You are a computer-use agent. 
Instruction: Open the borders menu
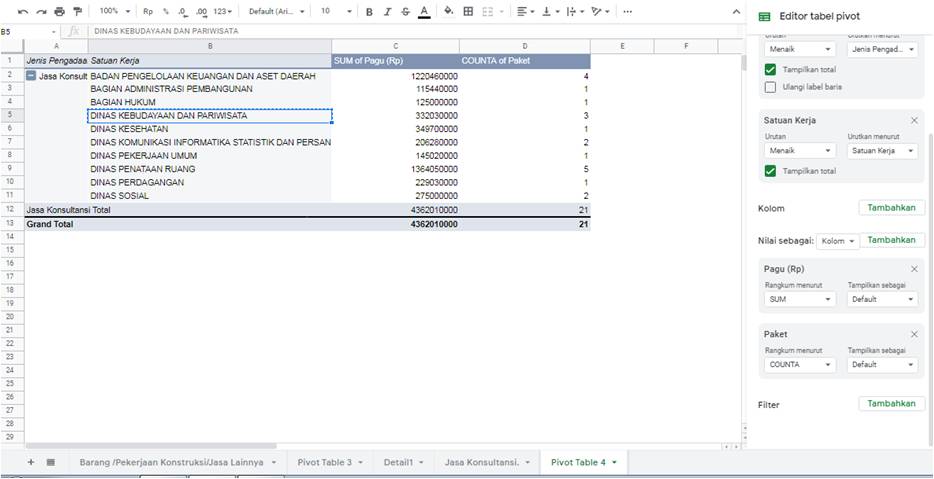point(468,11)
